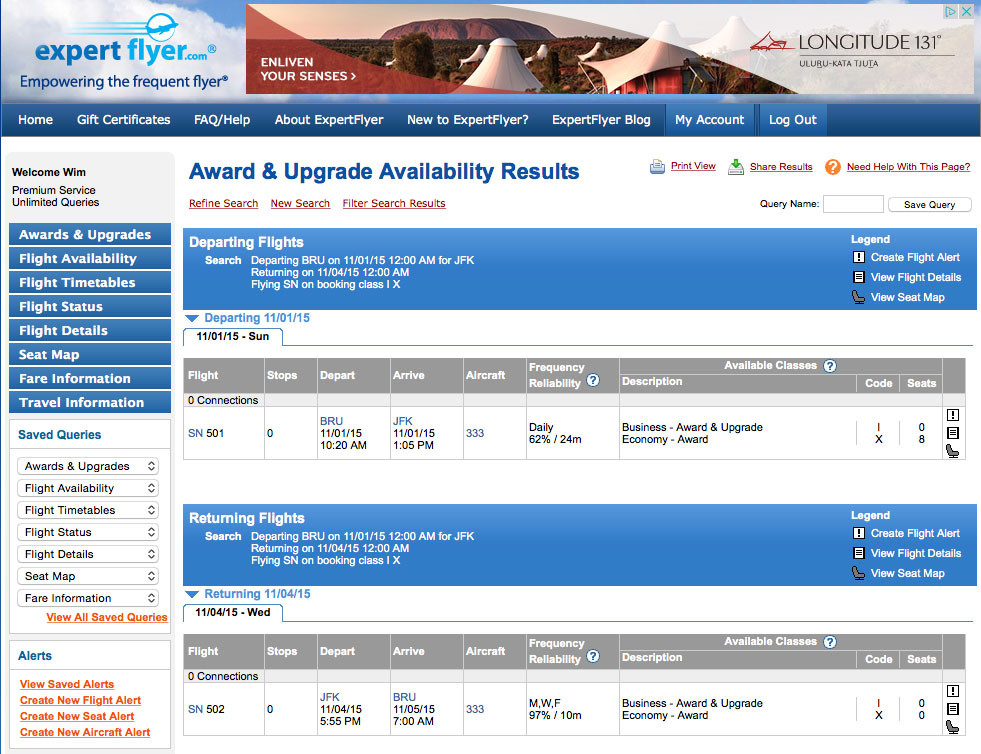Click the printer icon beside Print View

pos(657,167)
